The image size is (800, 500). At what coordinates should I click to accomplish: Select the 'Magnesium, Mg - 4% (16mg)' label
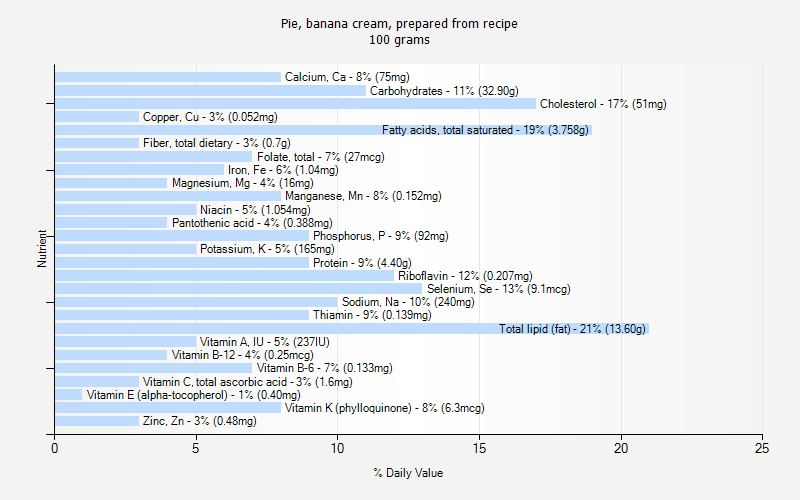(243, 183)
